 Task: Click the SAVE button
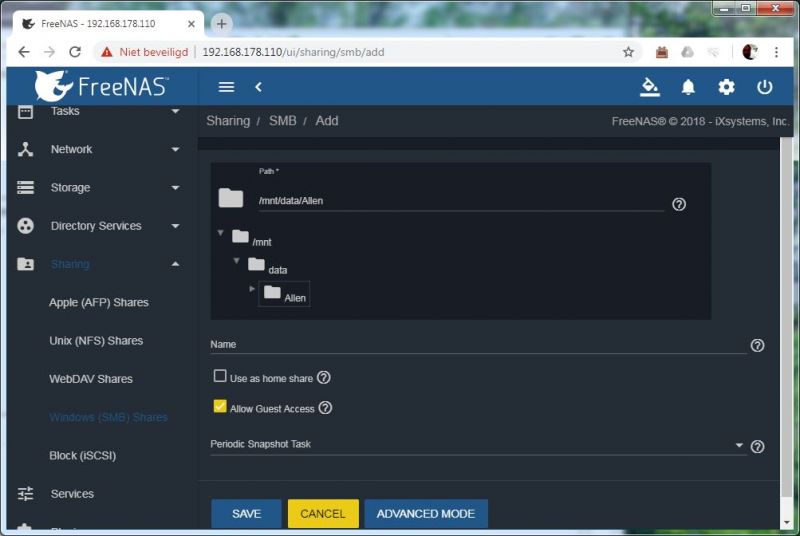pyautogui.click(x=246, y=514)
